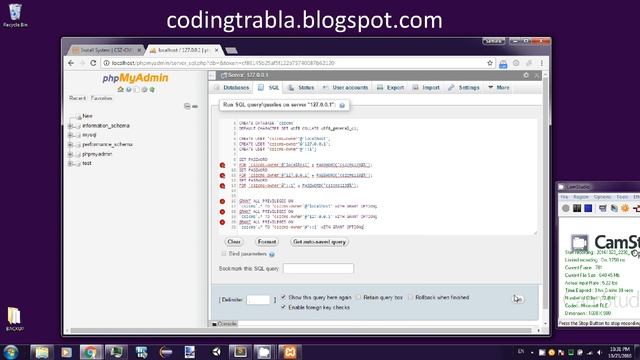Click help icon beside Run SQL query heading
The height and width of the screenshot is (360, 640).
pyautogui.click(x=342, y=105)
